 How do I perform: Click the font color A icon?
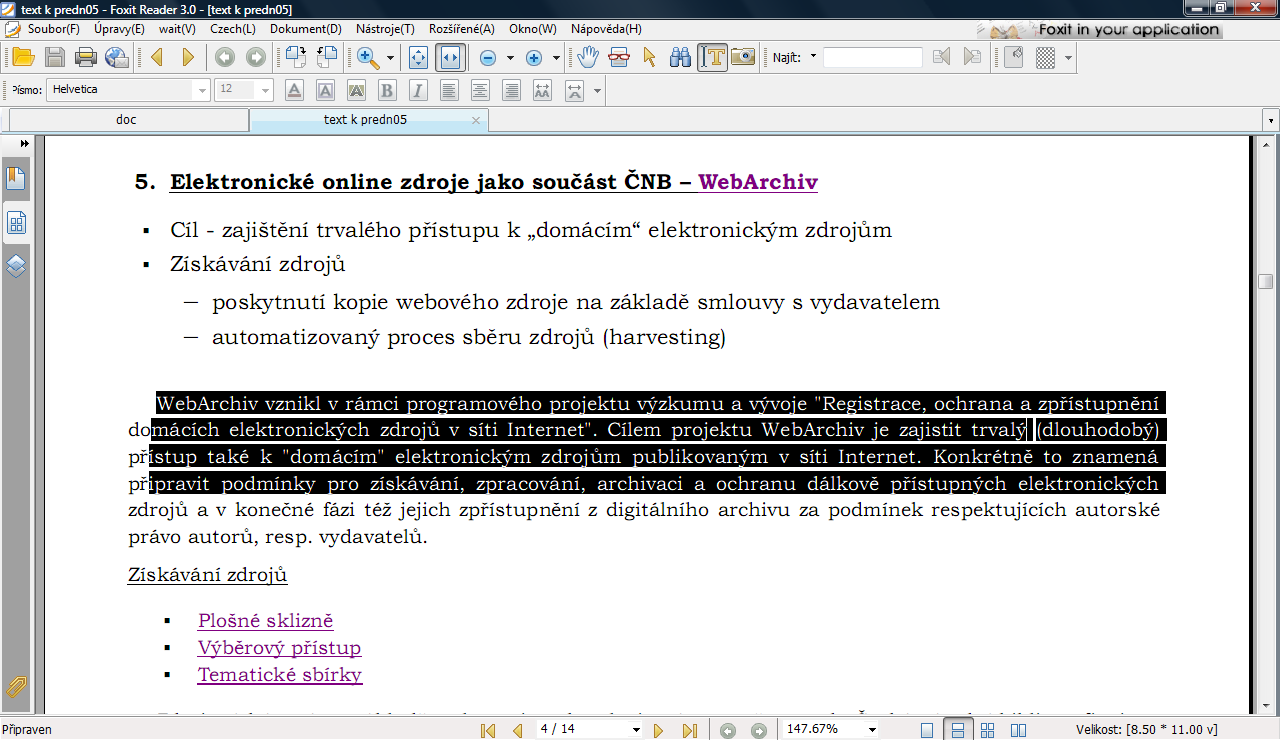coord(294,90)
